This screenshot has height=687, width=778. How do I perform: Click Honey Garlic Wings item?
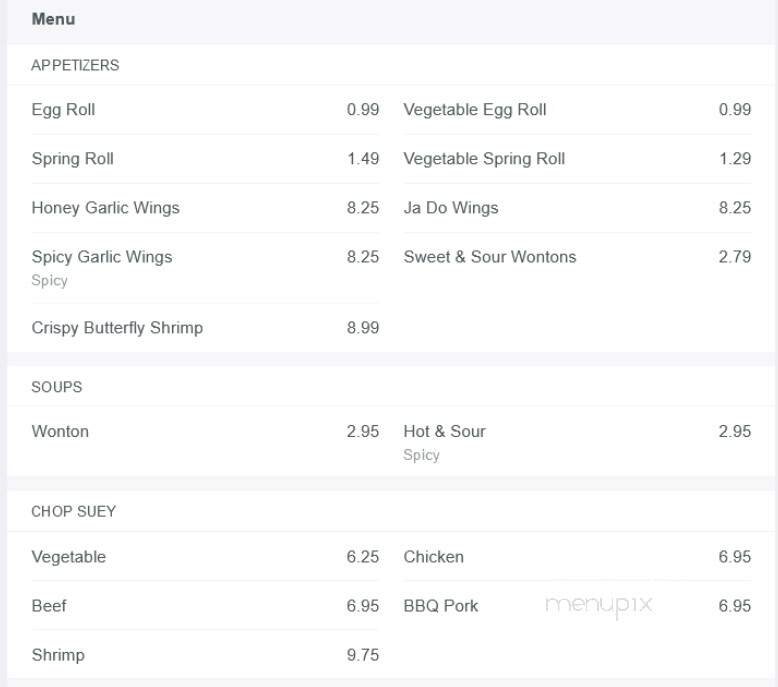pyautogui.click(x=106, y=208)
